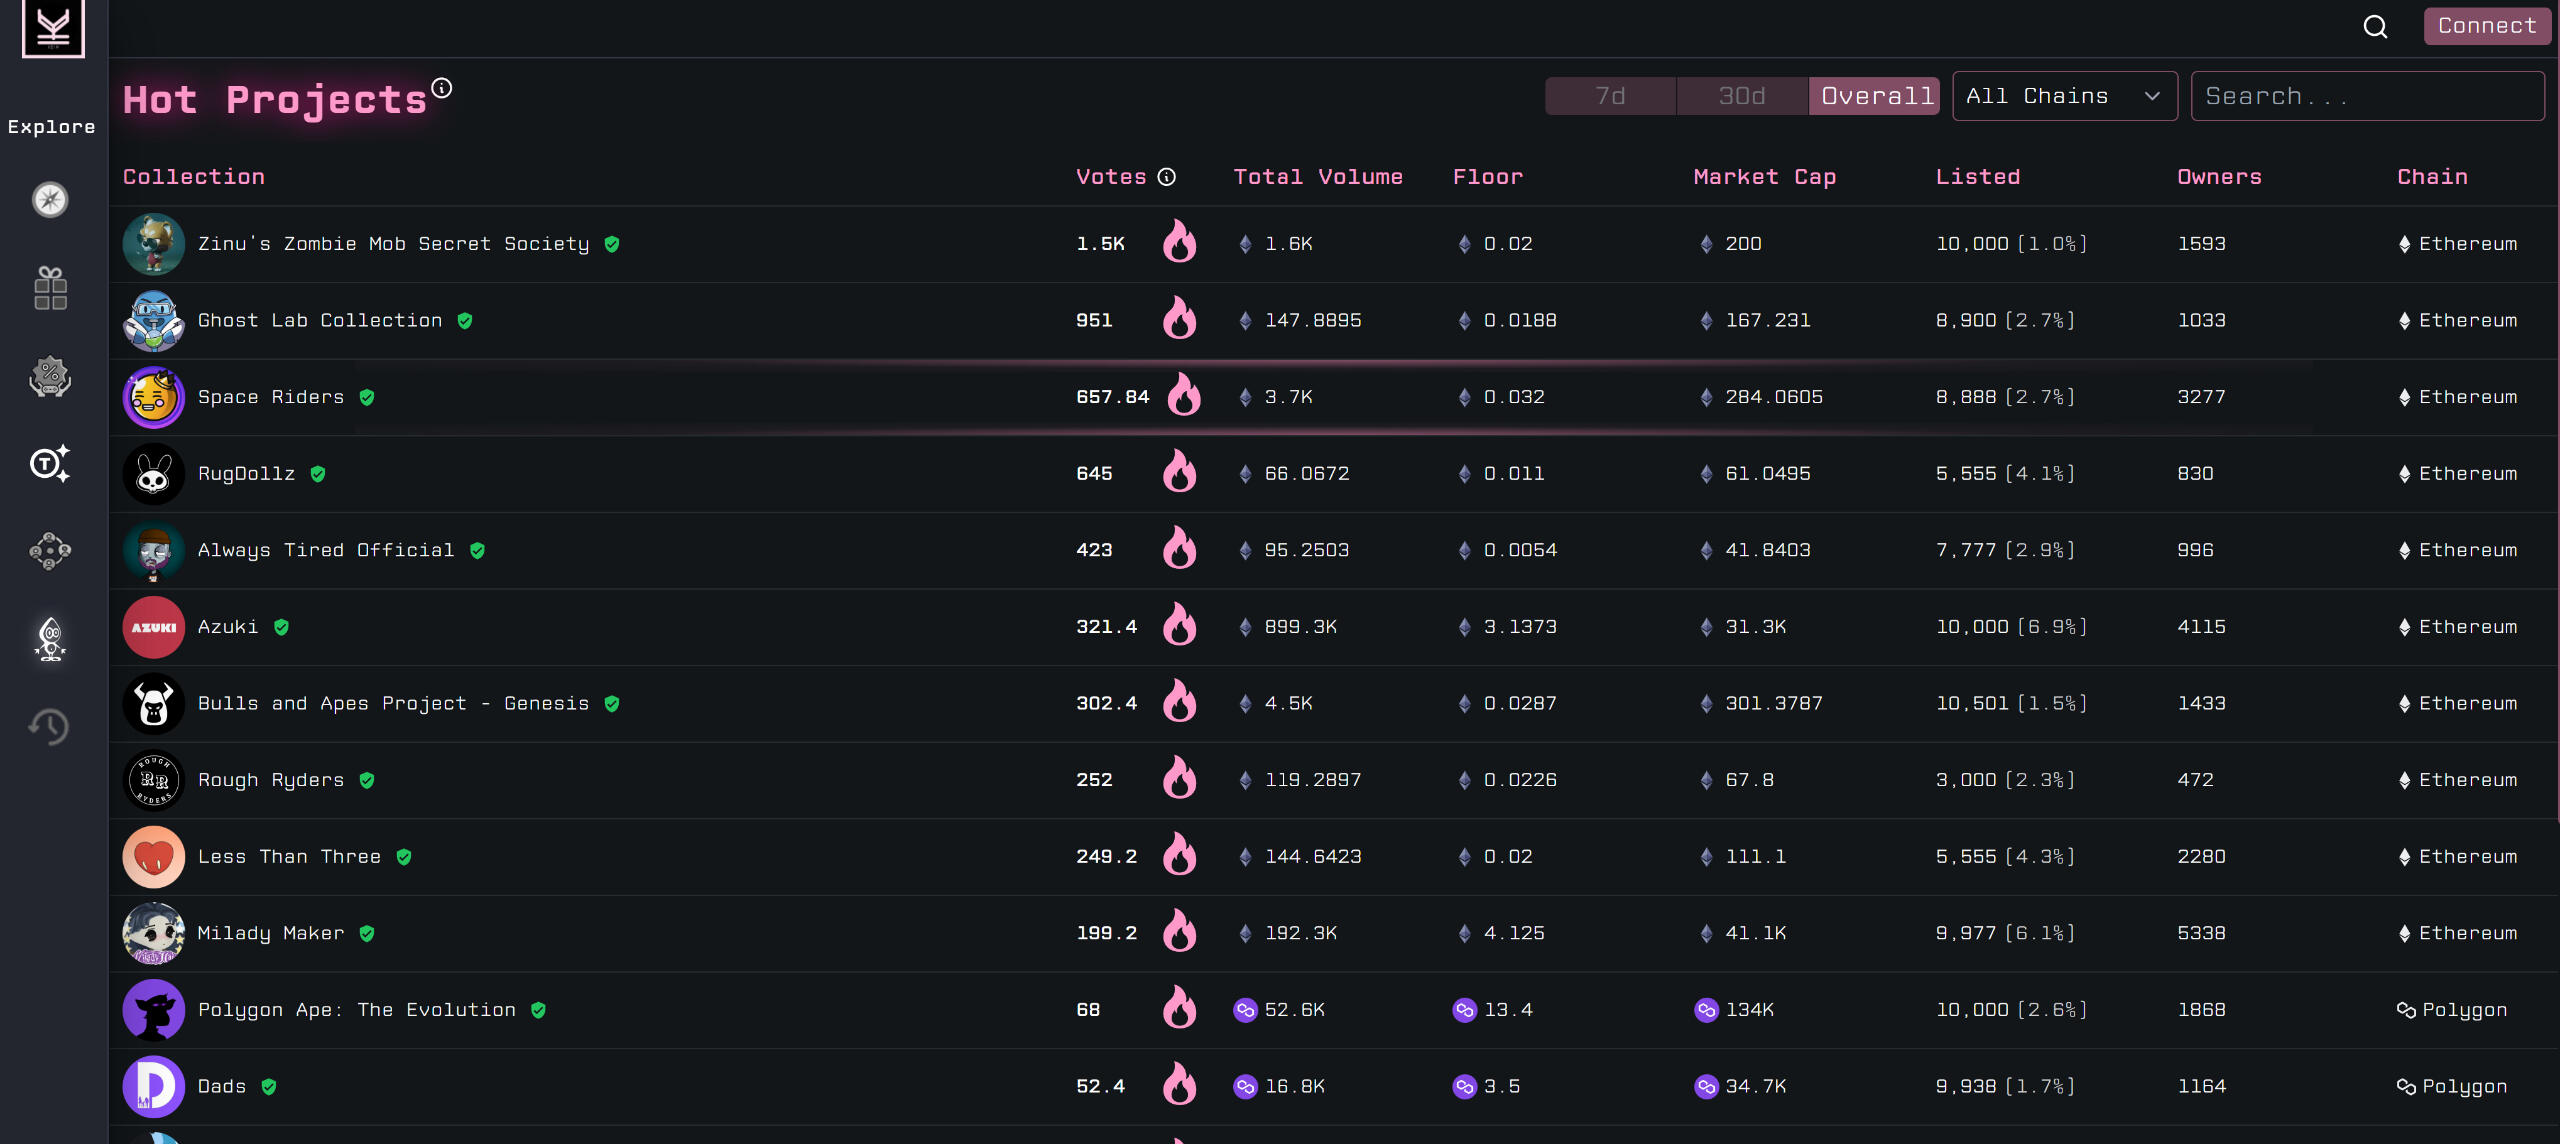The width and height of the screenshot is (2560, 1144).
Task: Sort by Chain column header
Action: coord(2433,177)
